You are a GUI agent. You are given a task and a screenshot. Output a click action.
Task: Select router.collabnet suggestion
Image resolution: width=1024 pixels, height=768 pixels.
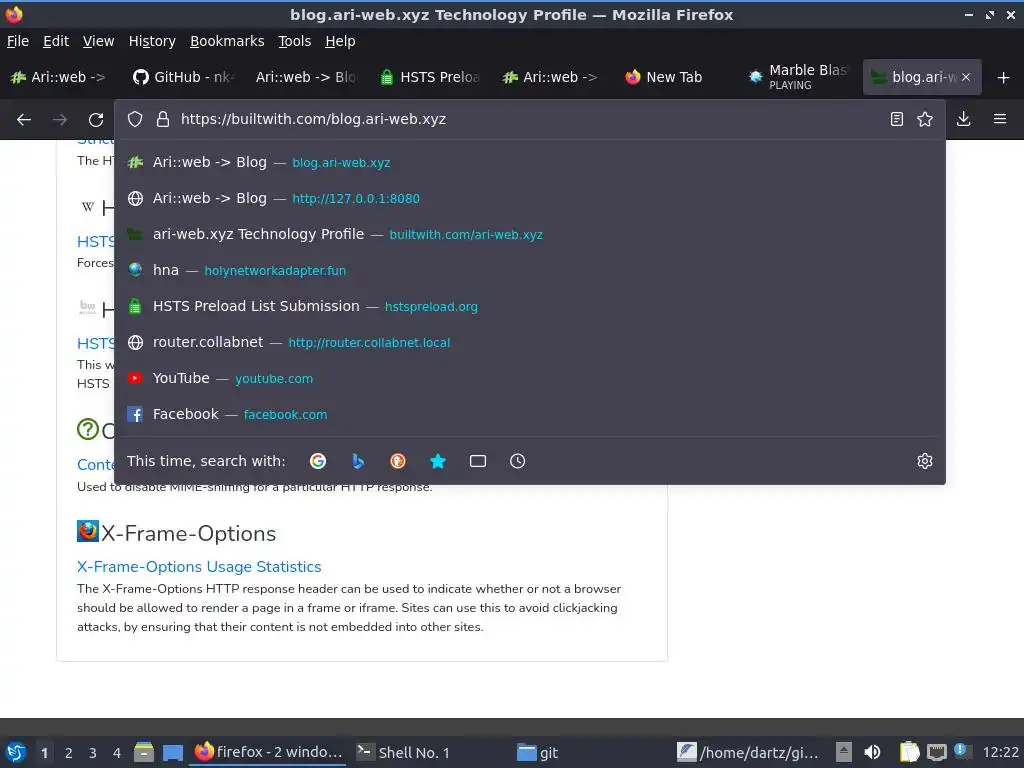(530, 342)
